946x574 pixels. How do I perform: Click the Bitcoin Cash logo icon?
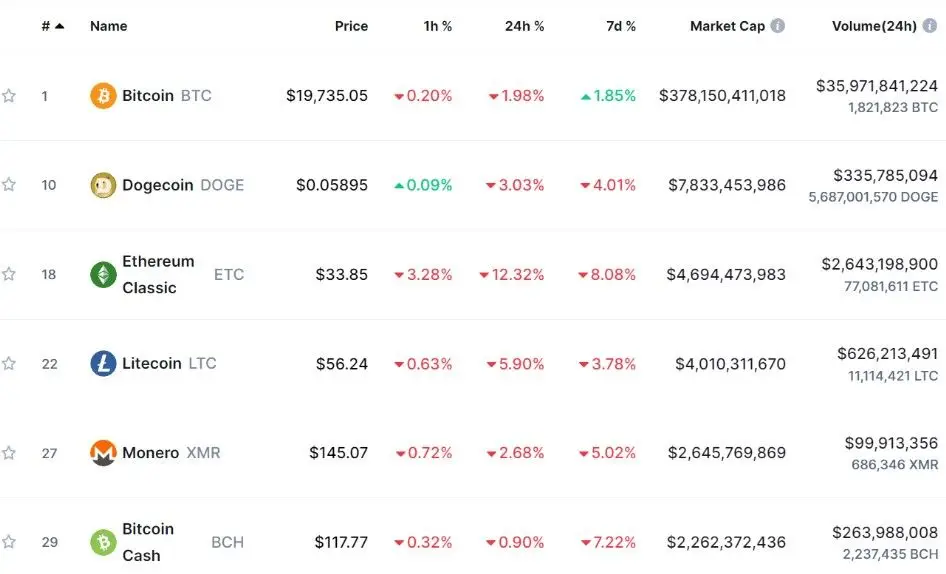coord(103,542)
